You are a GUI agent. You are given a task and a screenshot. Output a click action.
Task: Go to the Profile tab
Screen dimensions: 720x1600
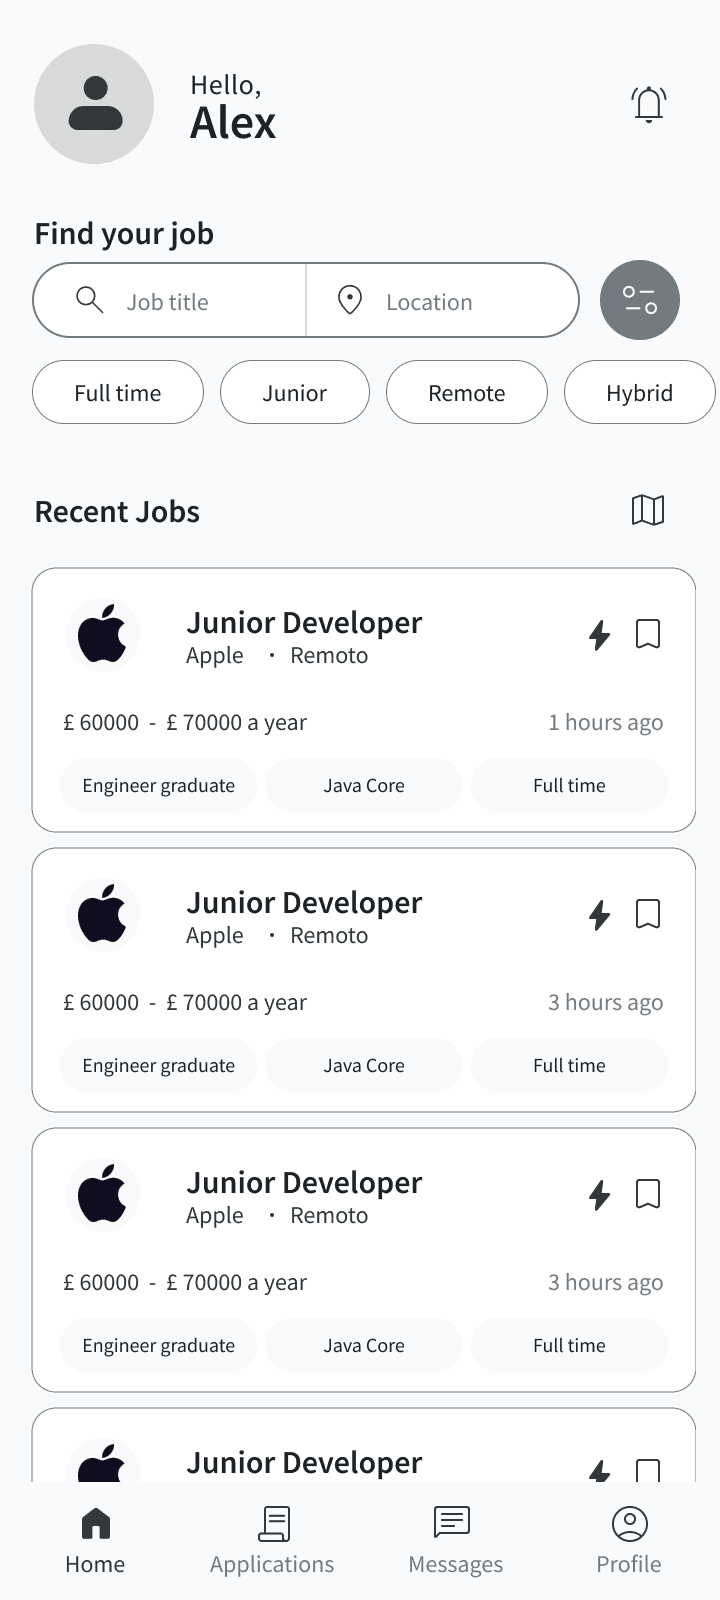click(x=629, y=1540)
